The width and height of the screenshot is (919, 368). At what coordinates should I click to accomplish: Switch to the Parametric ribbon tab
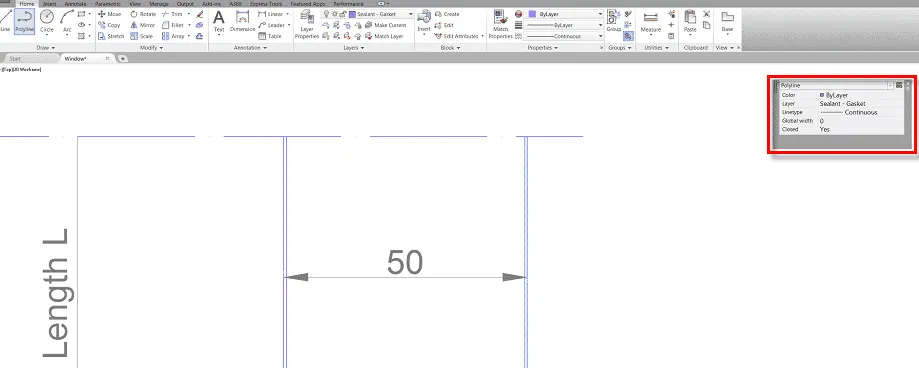pos(107,4)
